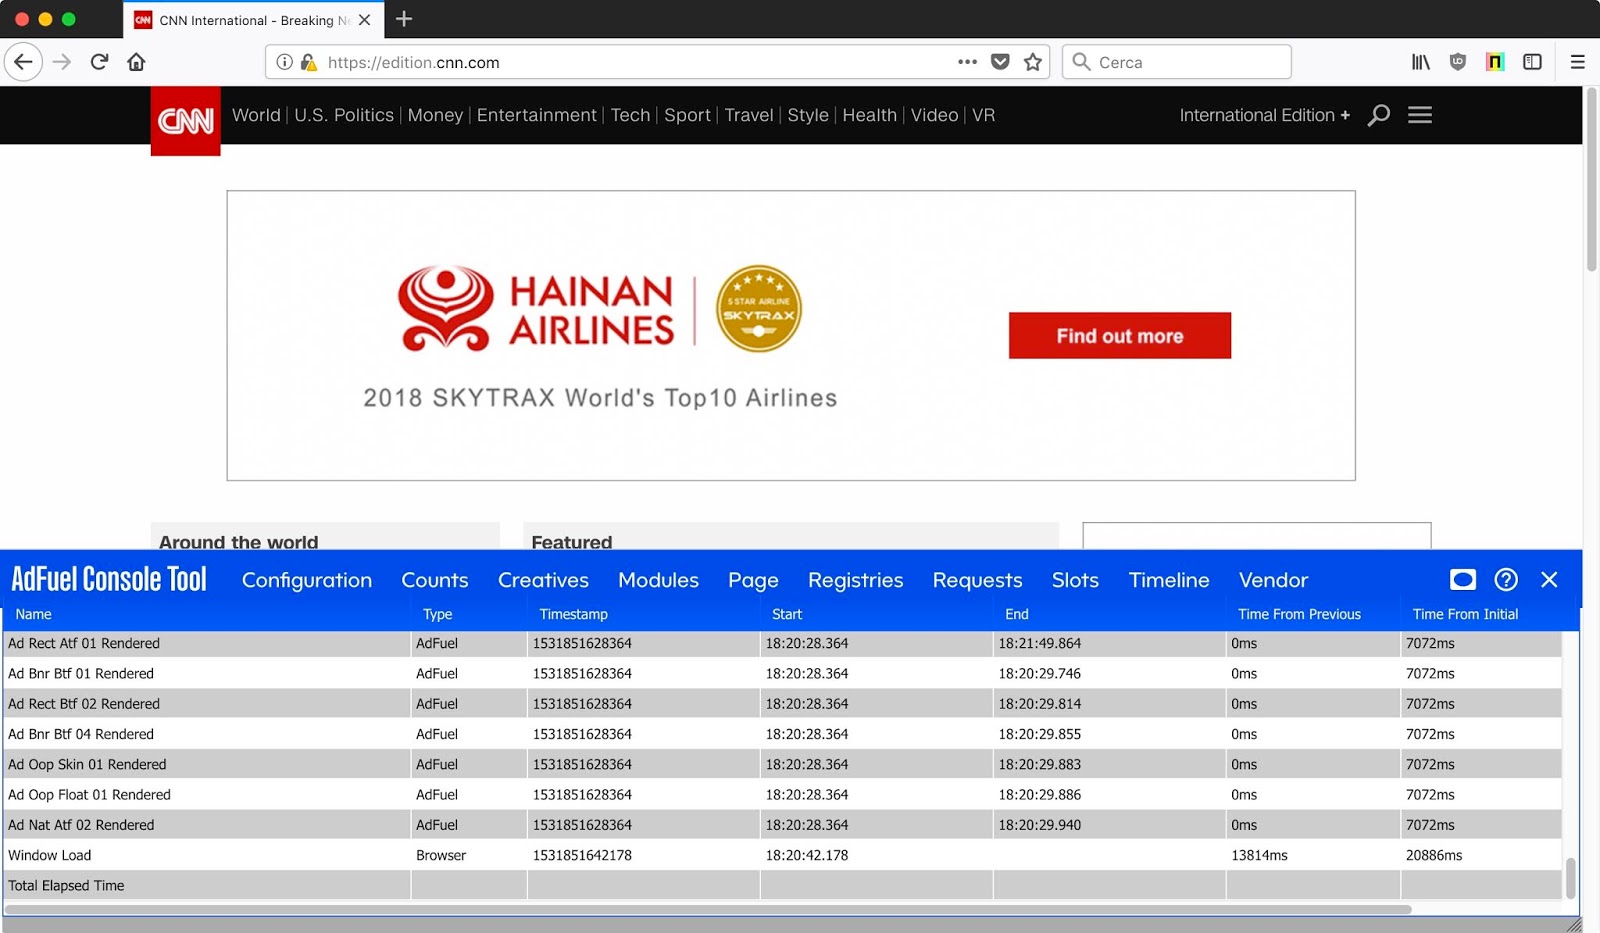Select the Slots tab

point(1075,580)
